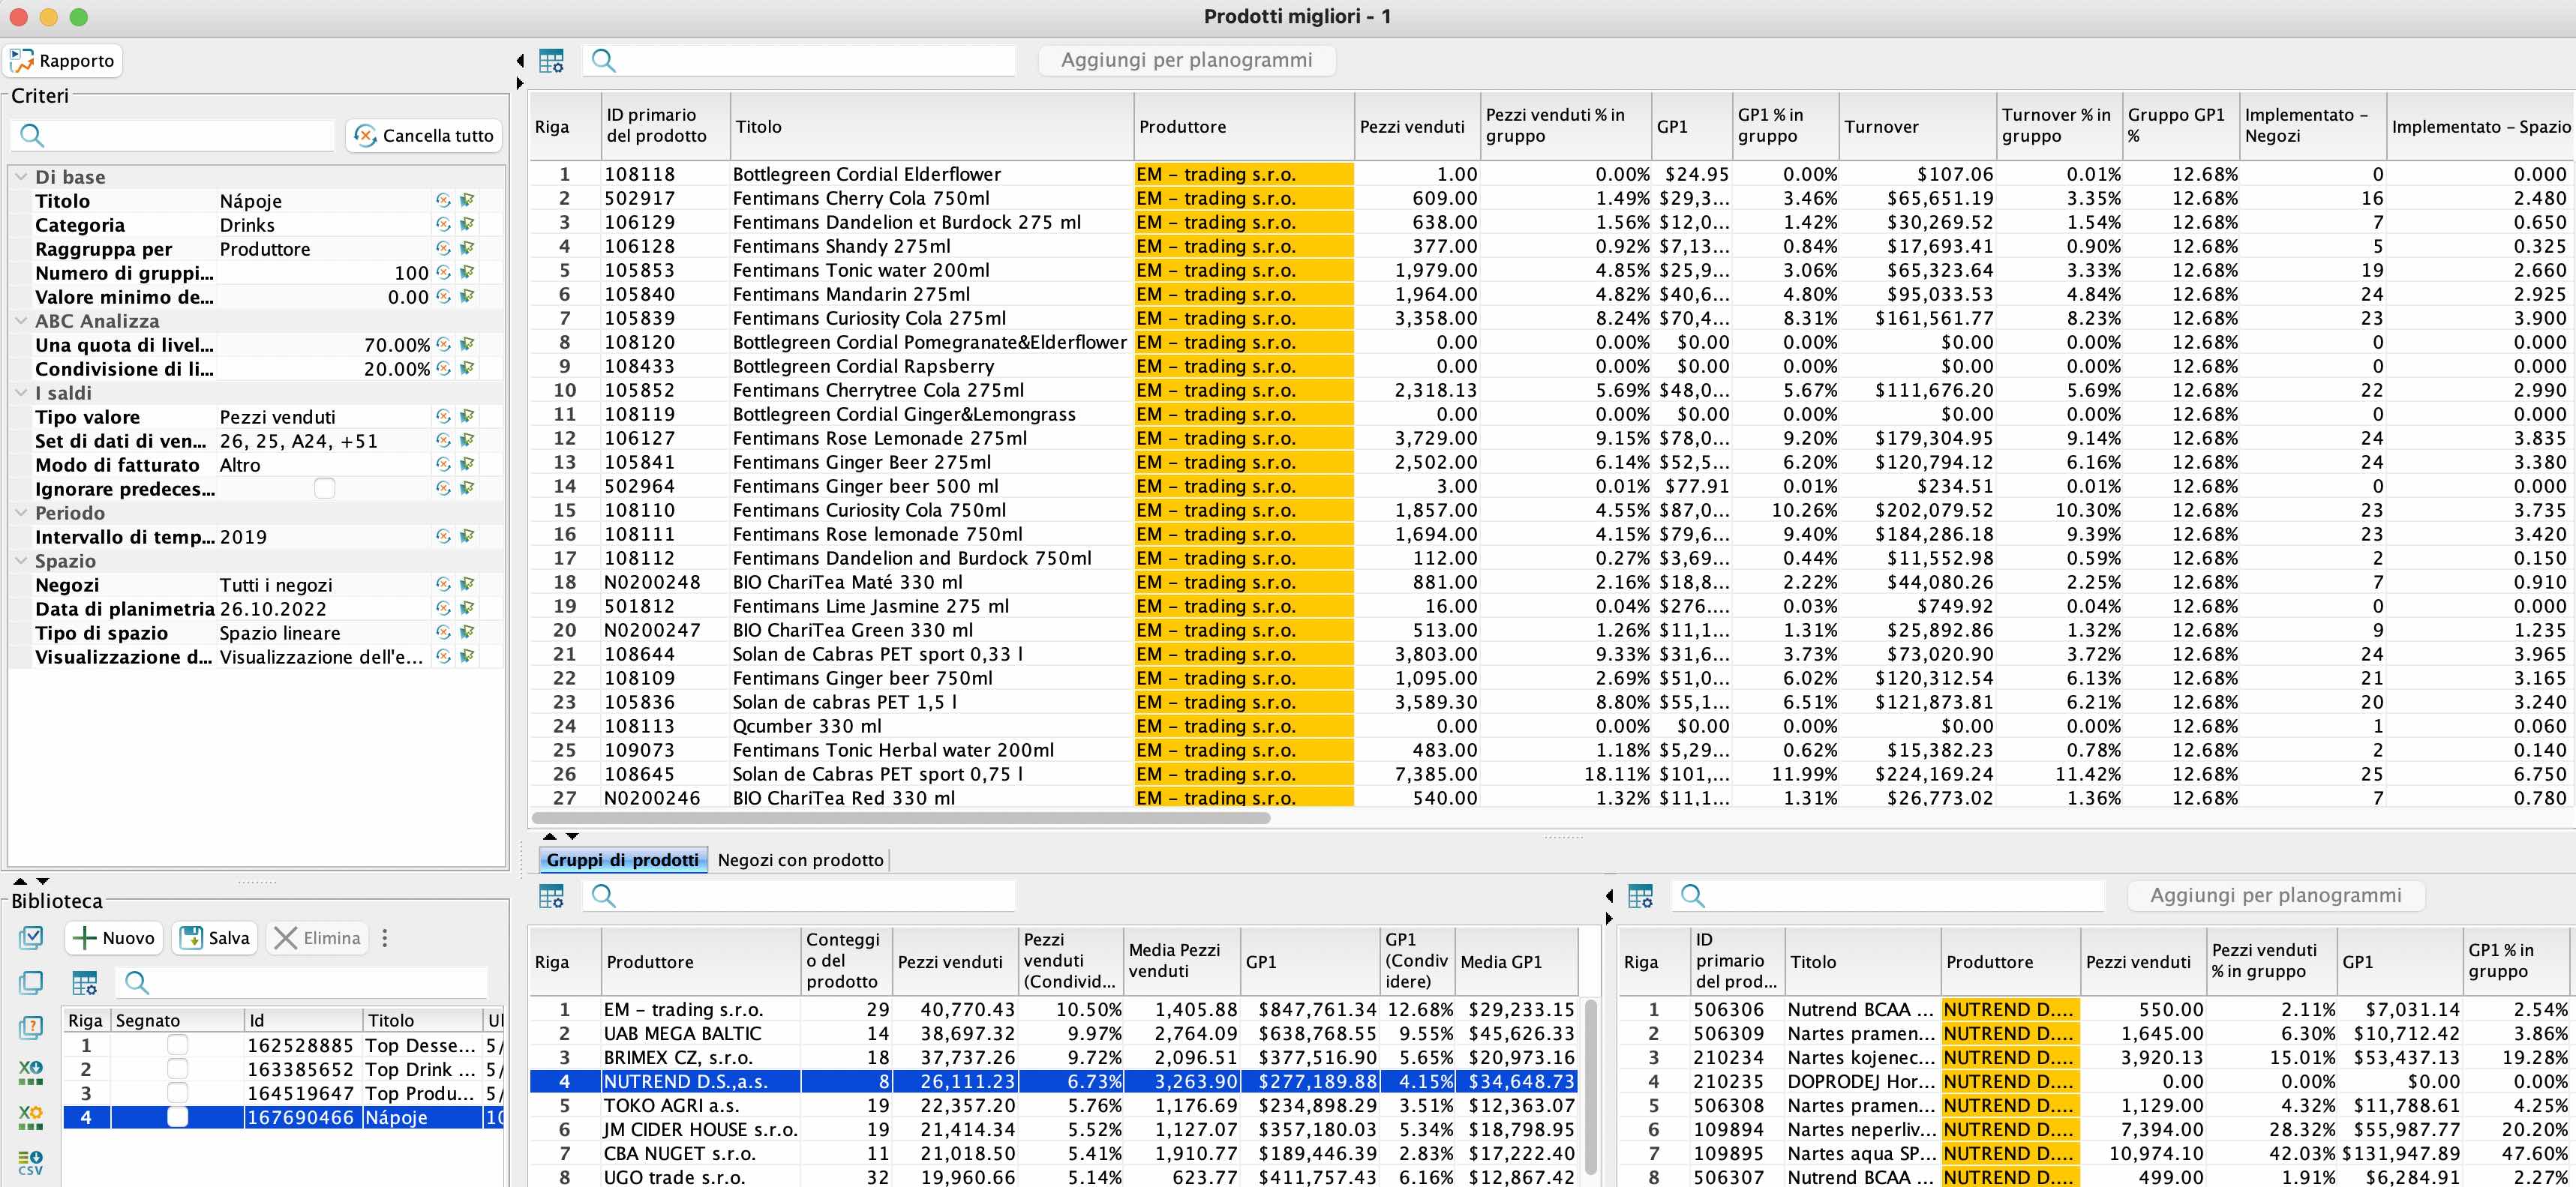Click reset icon beside the Categoria criterion

(443, 225)
